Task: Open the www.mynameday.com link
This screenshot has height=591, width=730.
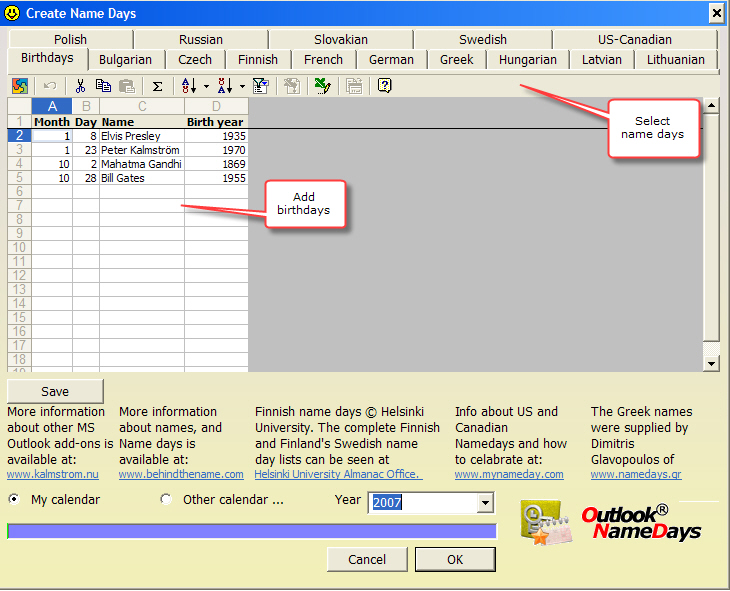Action: click(509, 475)
